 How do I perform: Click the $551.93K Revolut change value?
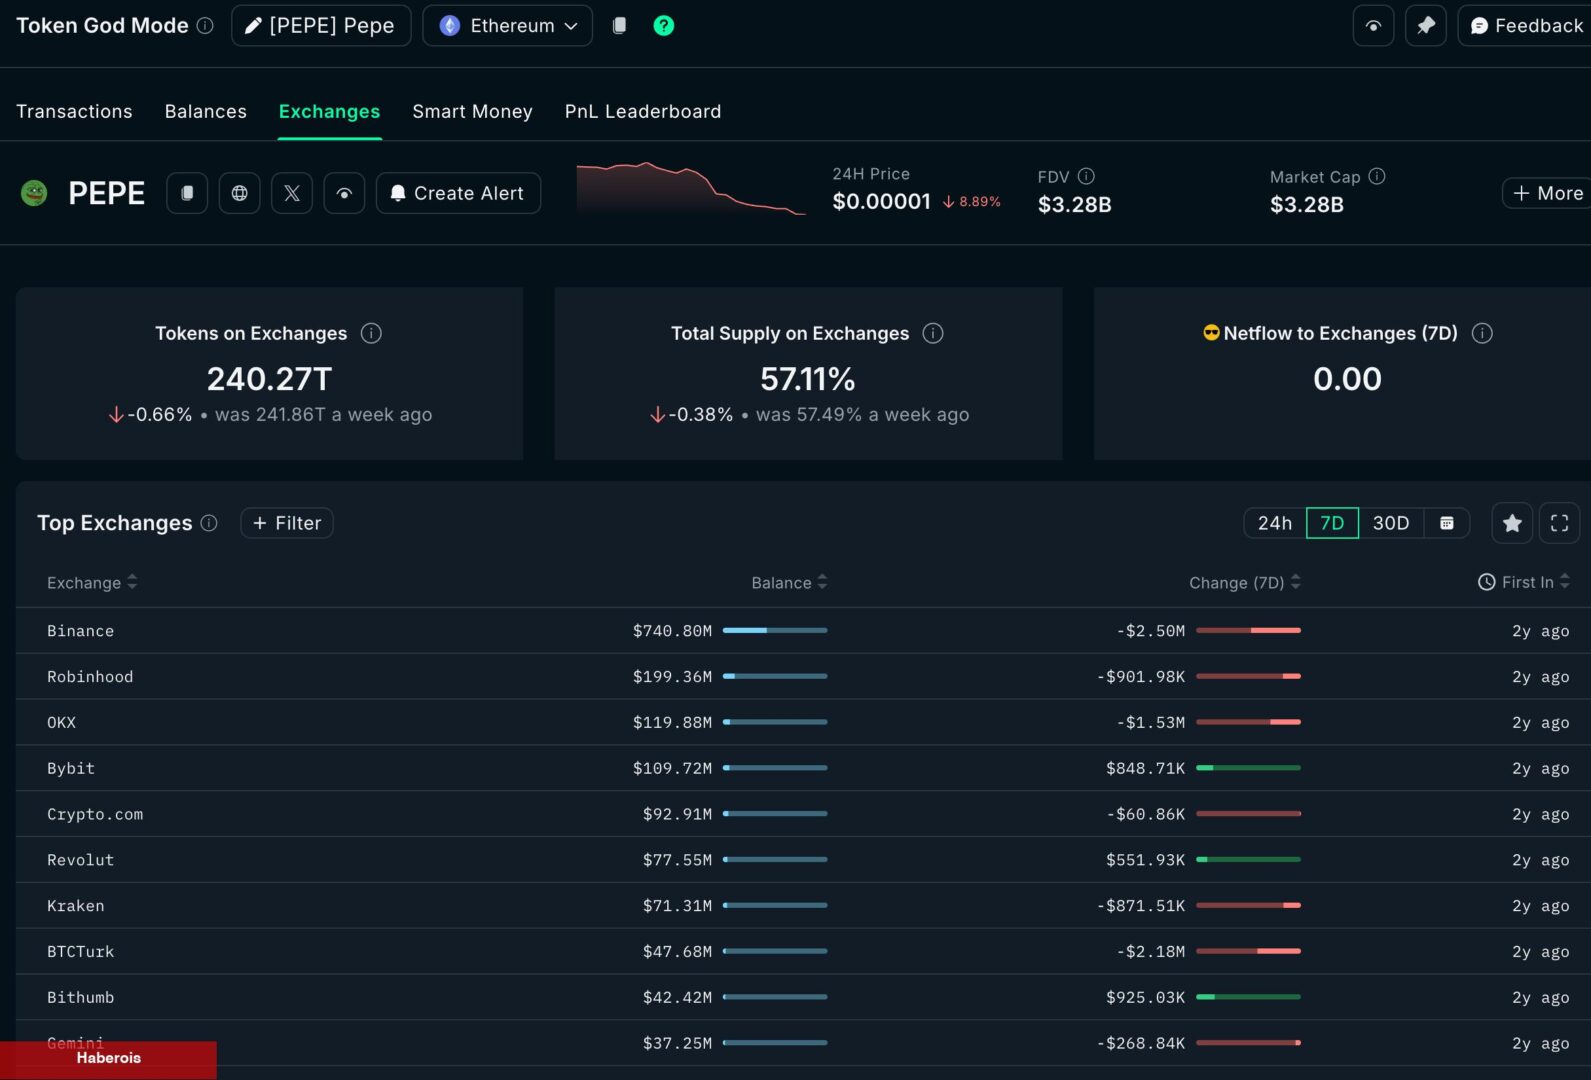click(1145, 860)
